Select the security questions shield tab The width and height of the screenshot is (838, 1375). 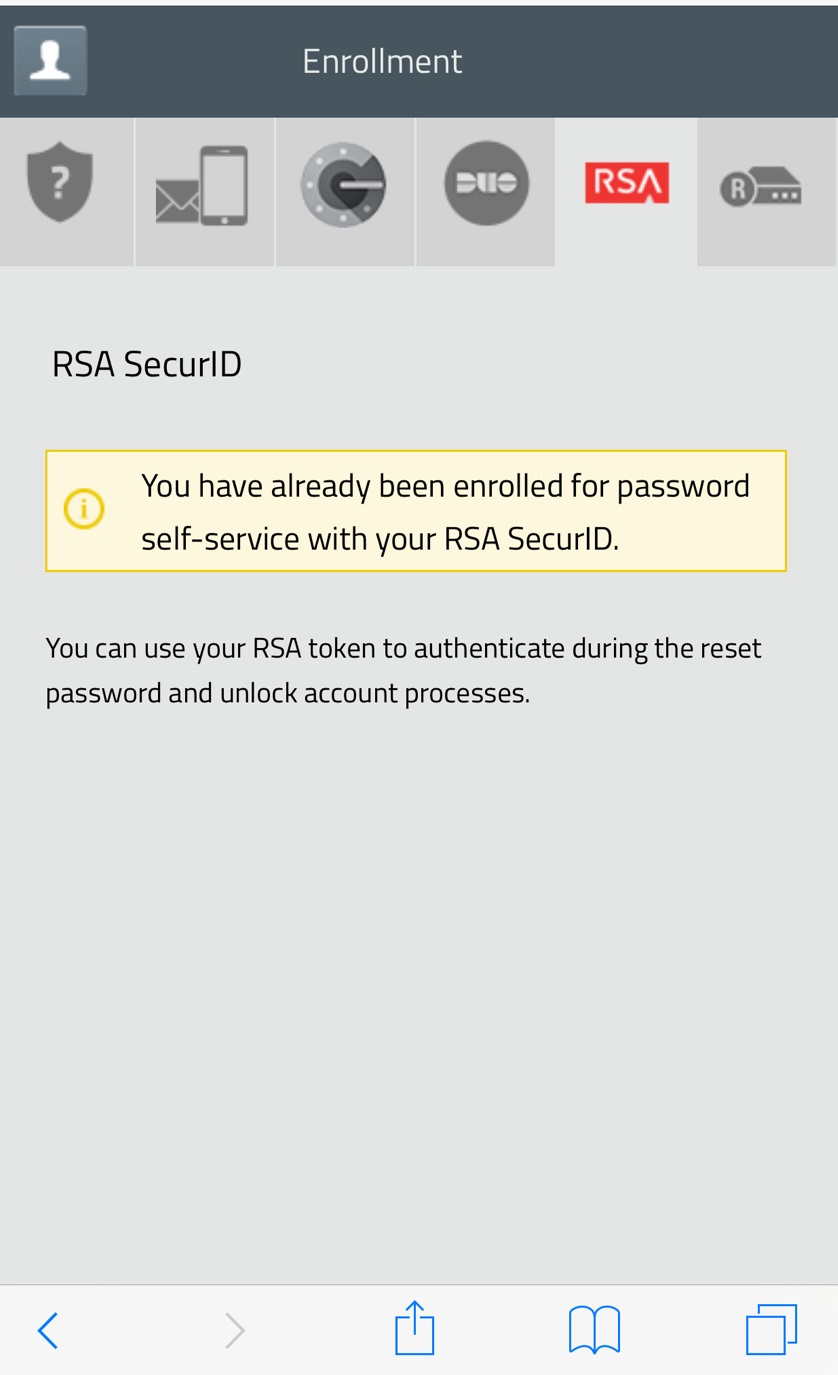point(61,186)
